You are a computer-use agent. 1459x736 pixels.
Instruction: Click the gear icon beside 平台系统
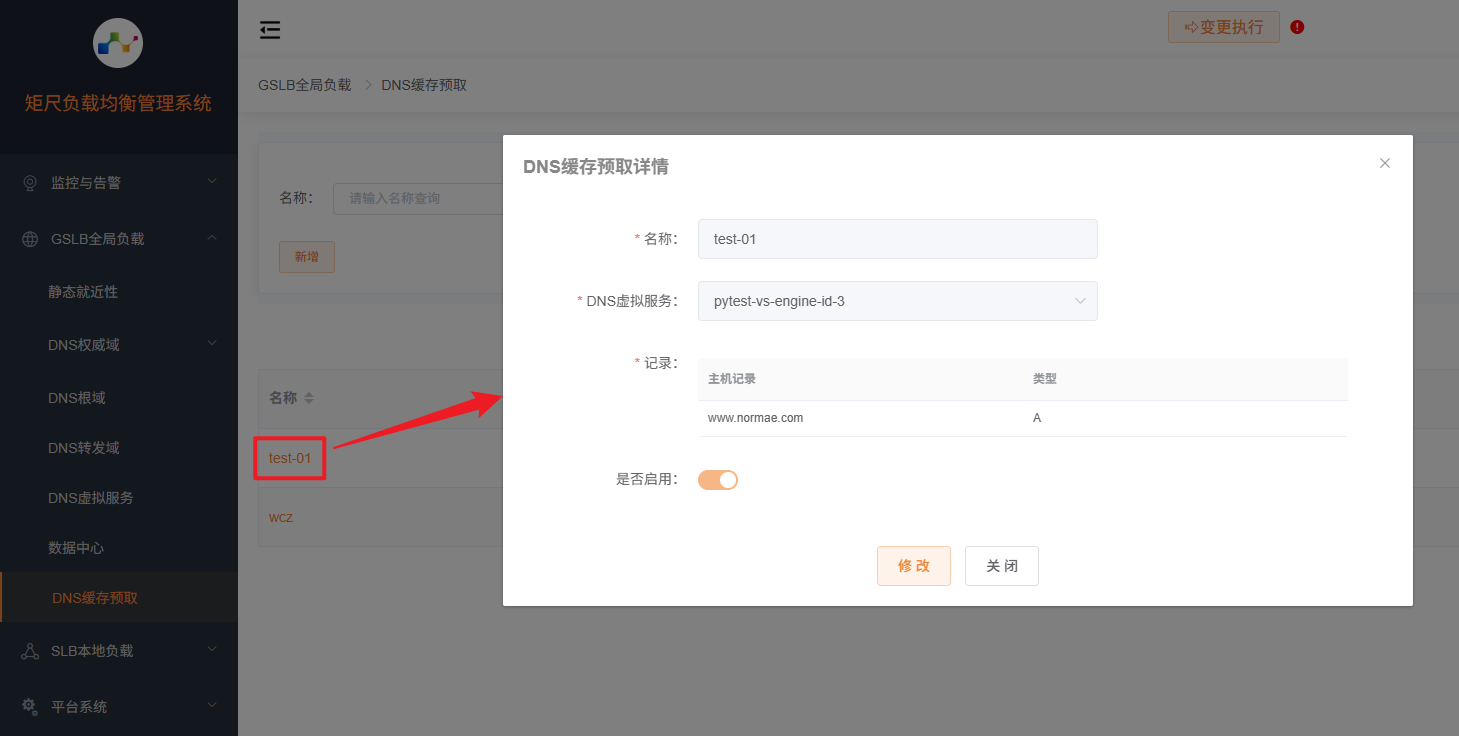(x=29, y=706)
